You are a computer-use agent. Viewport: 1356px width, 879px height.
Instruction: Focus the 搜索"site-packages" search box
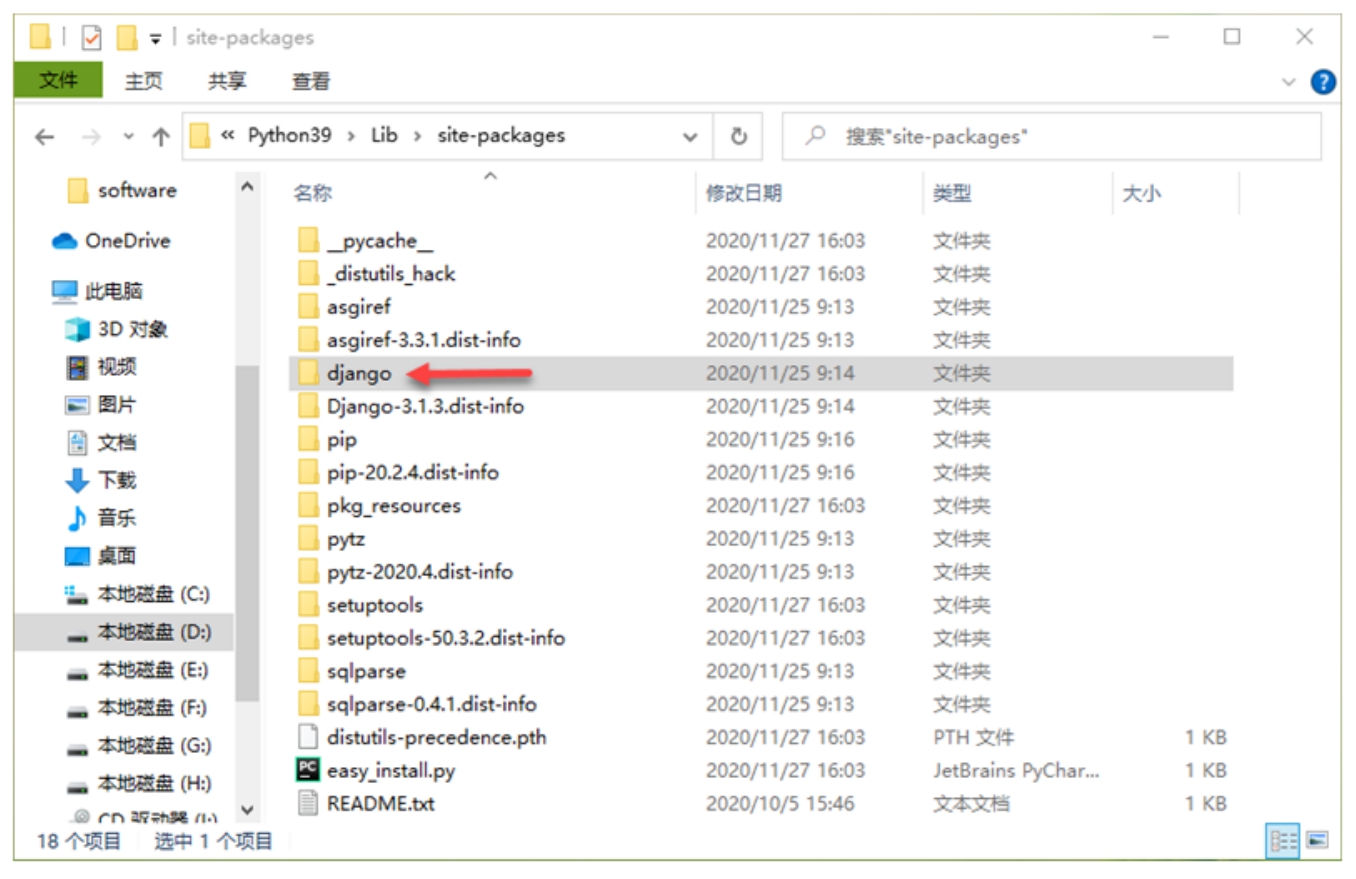tap(1051, 137)
